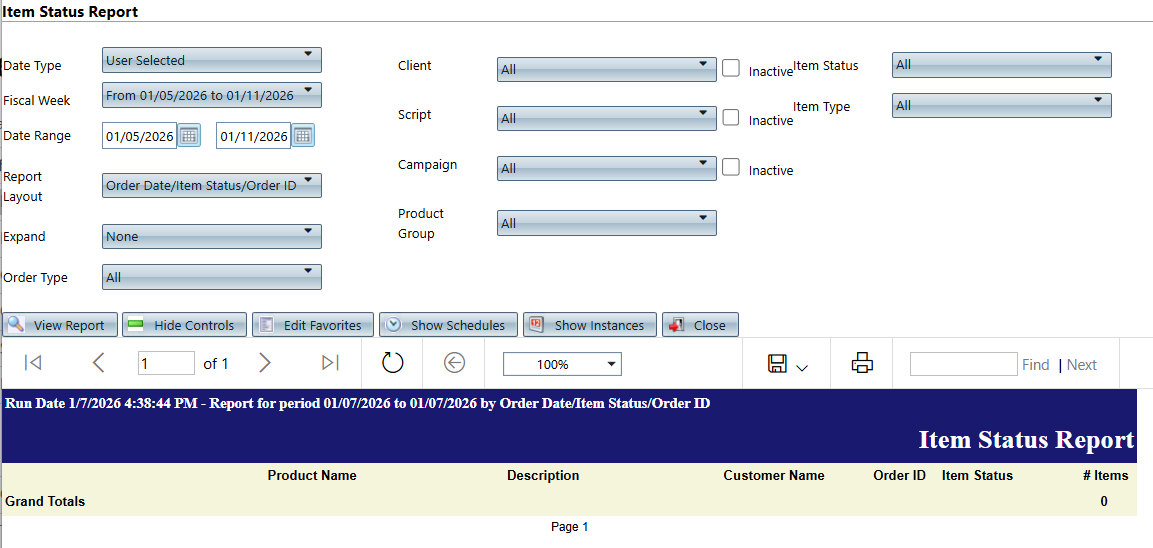This screenshot has width=1153, height=548.
Task: Open the save/export report menu
Action: coord(787,364)
